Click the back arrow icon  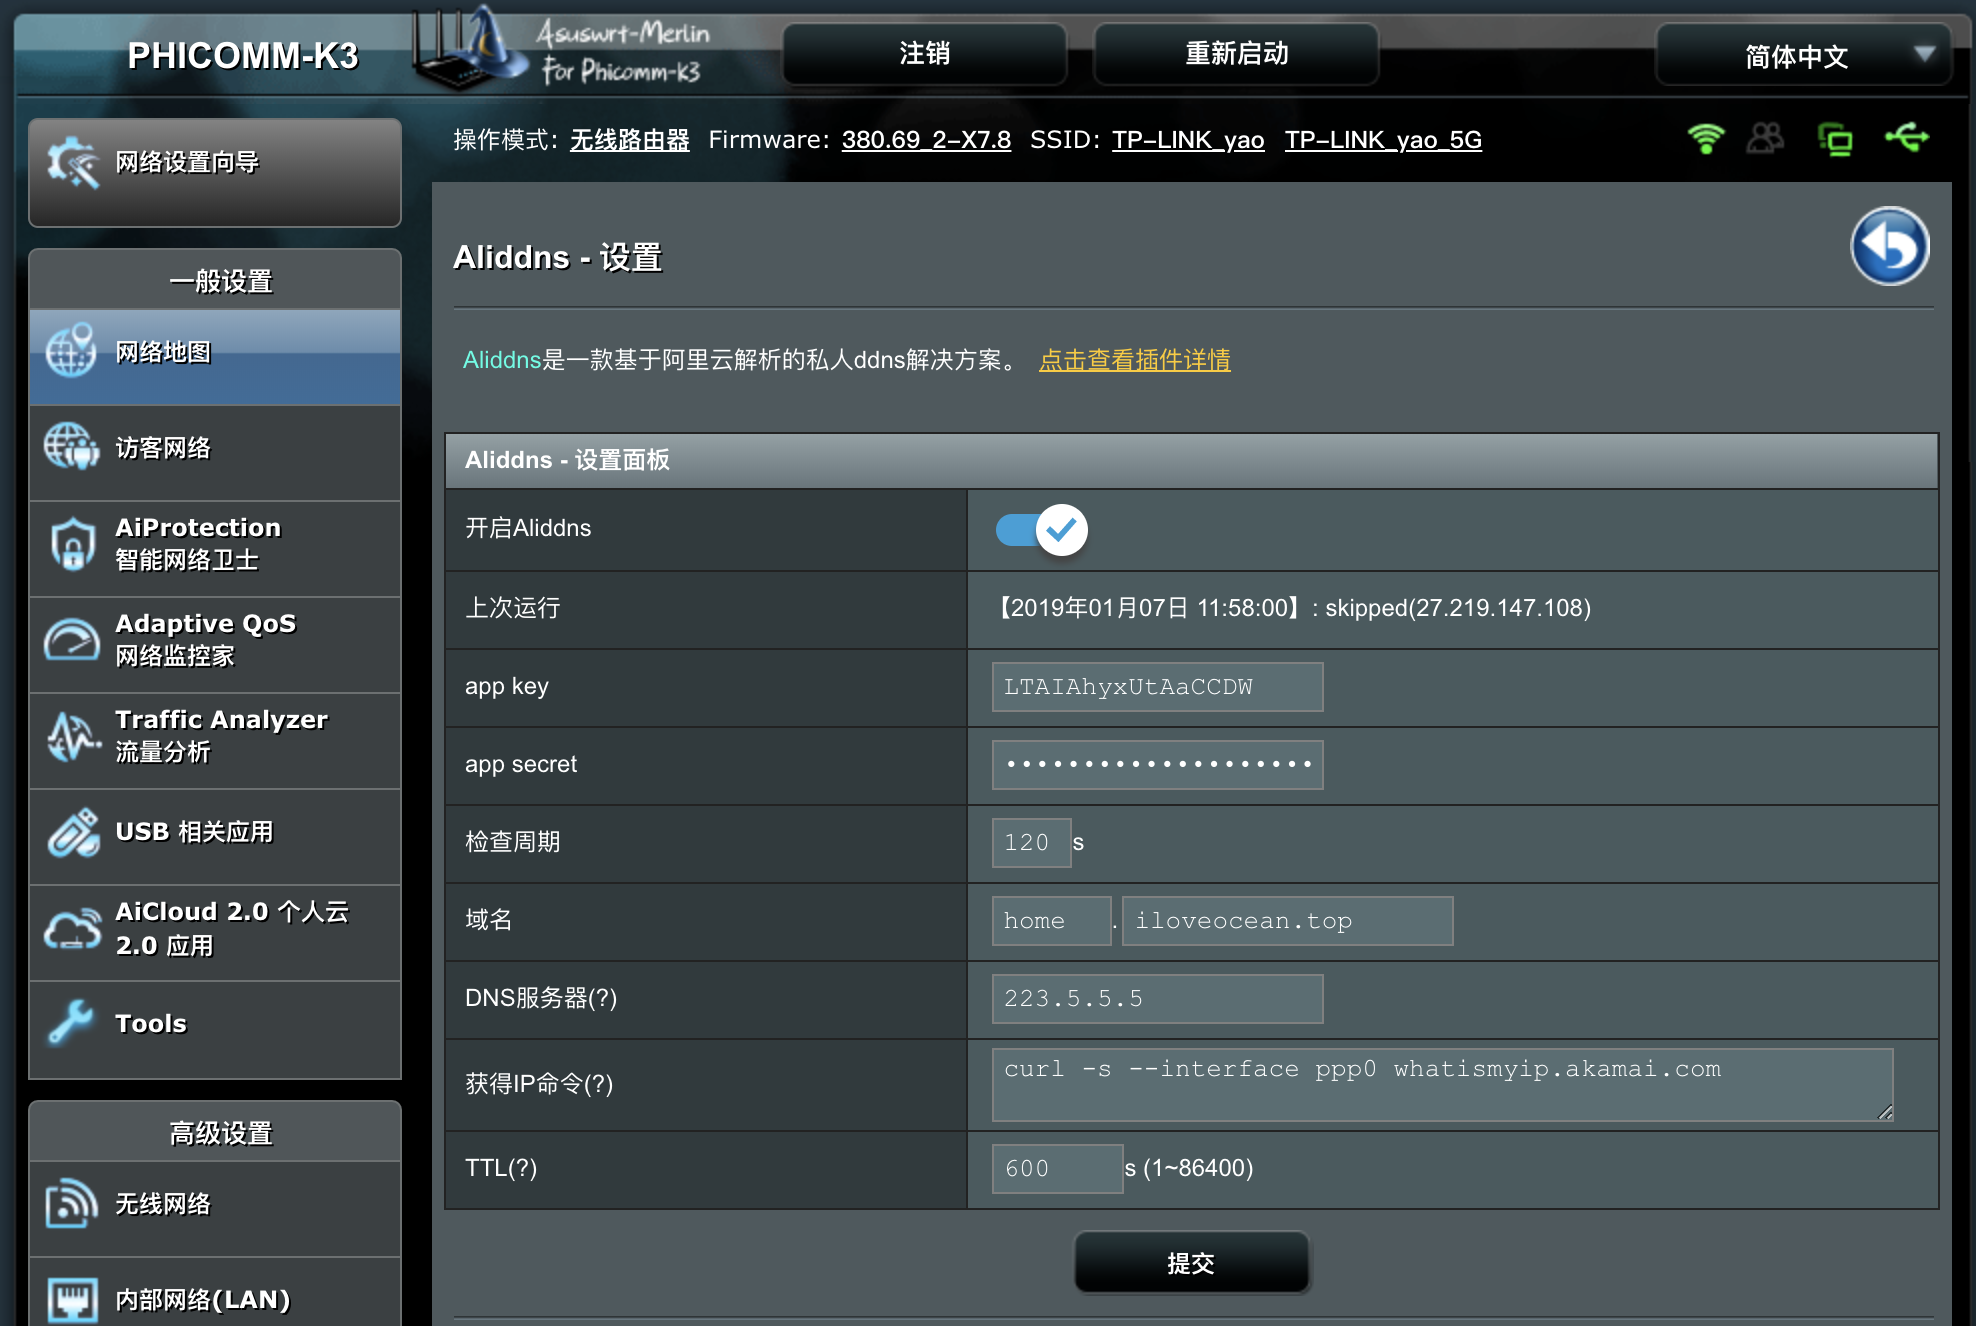(1889, 246)
